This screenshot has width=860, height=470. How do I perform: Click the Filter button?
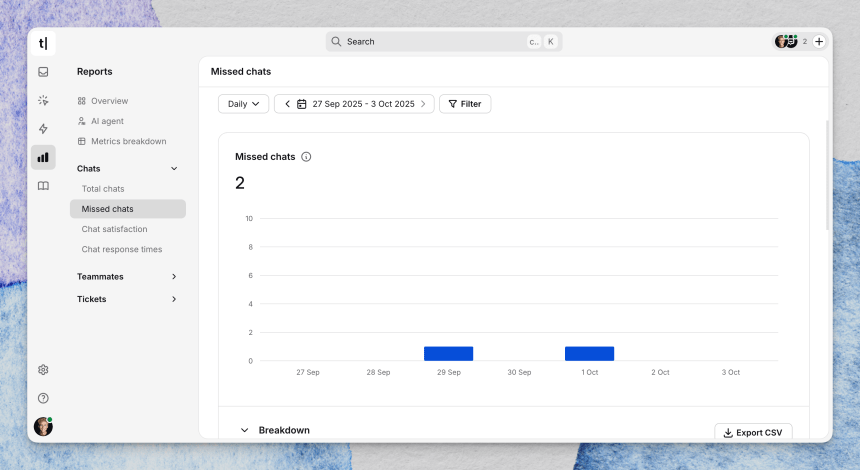pyautogui.click(x=465, y=104)
